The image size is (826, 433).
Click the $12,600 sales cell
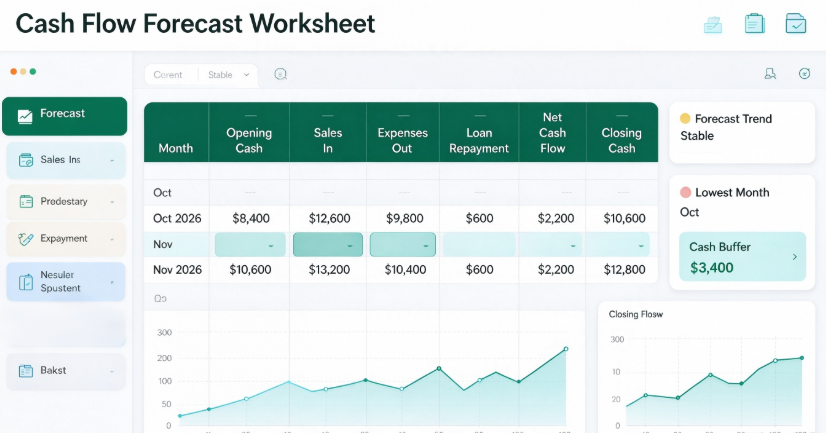pos(329,219)
